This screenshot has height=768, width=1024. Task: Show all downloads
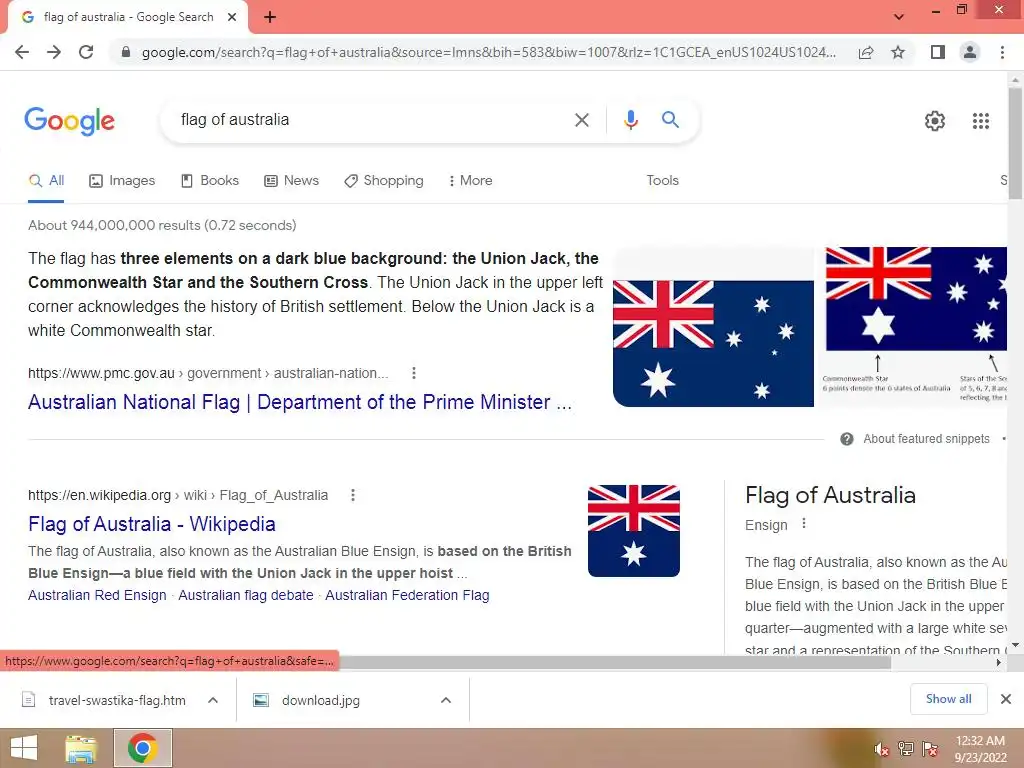click(948, 699)
